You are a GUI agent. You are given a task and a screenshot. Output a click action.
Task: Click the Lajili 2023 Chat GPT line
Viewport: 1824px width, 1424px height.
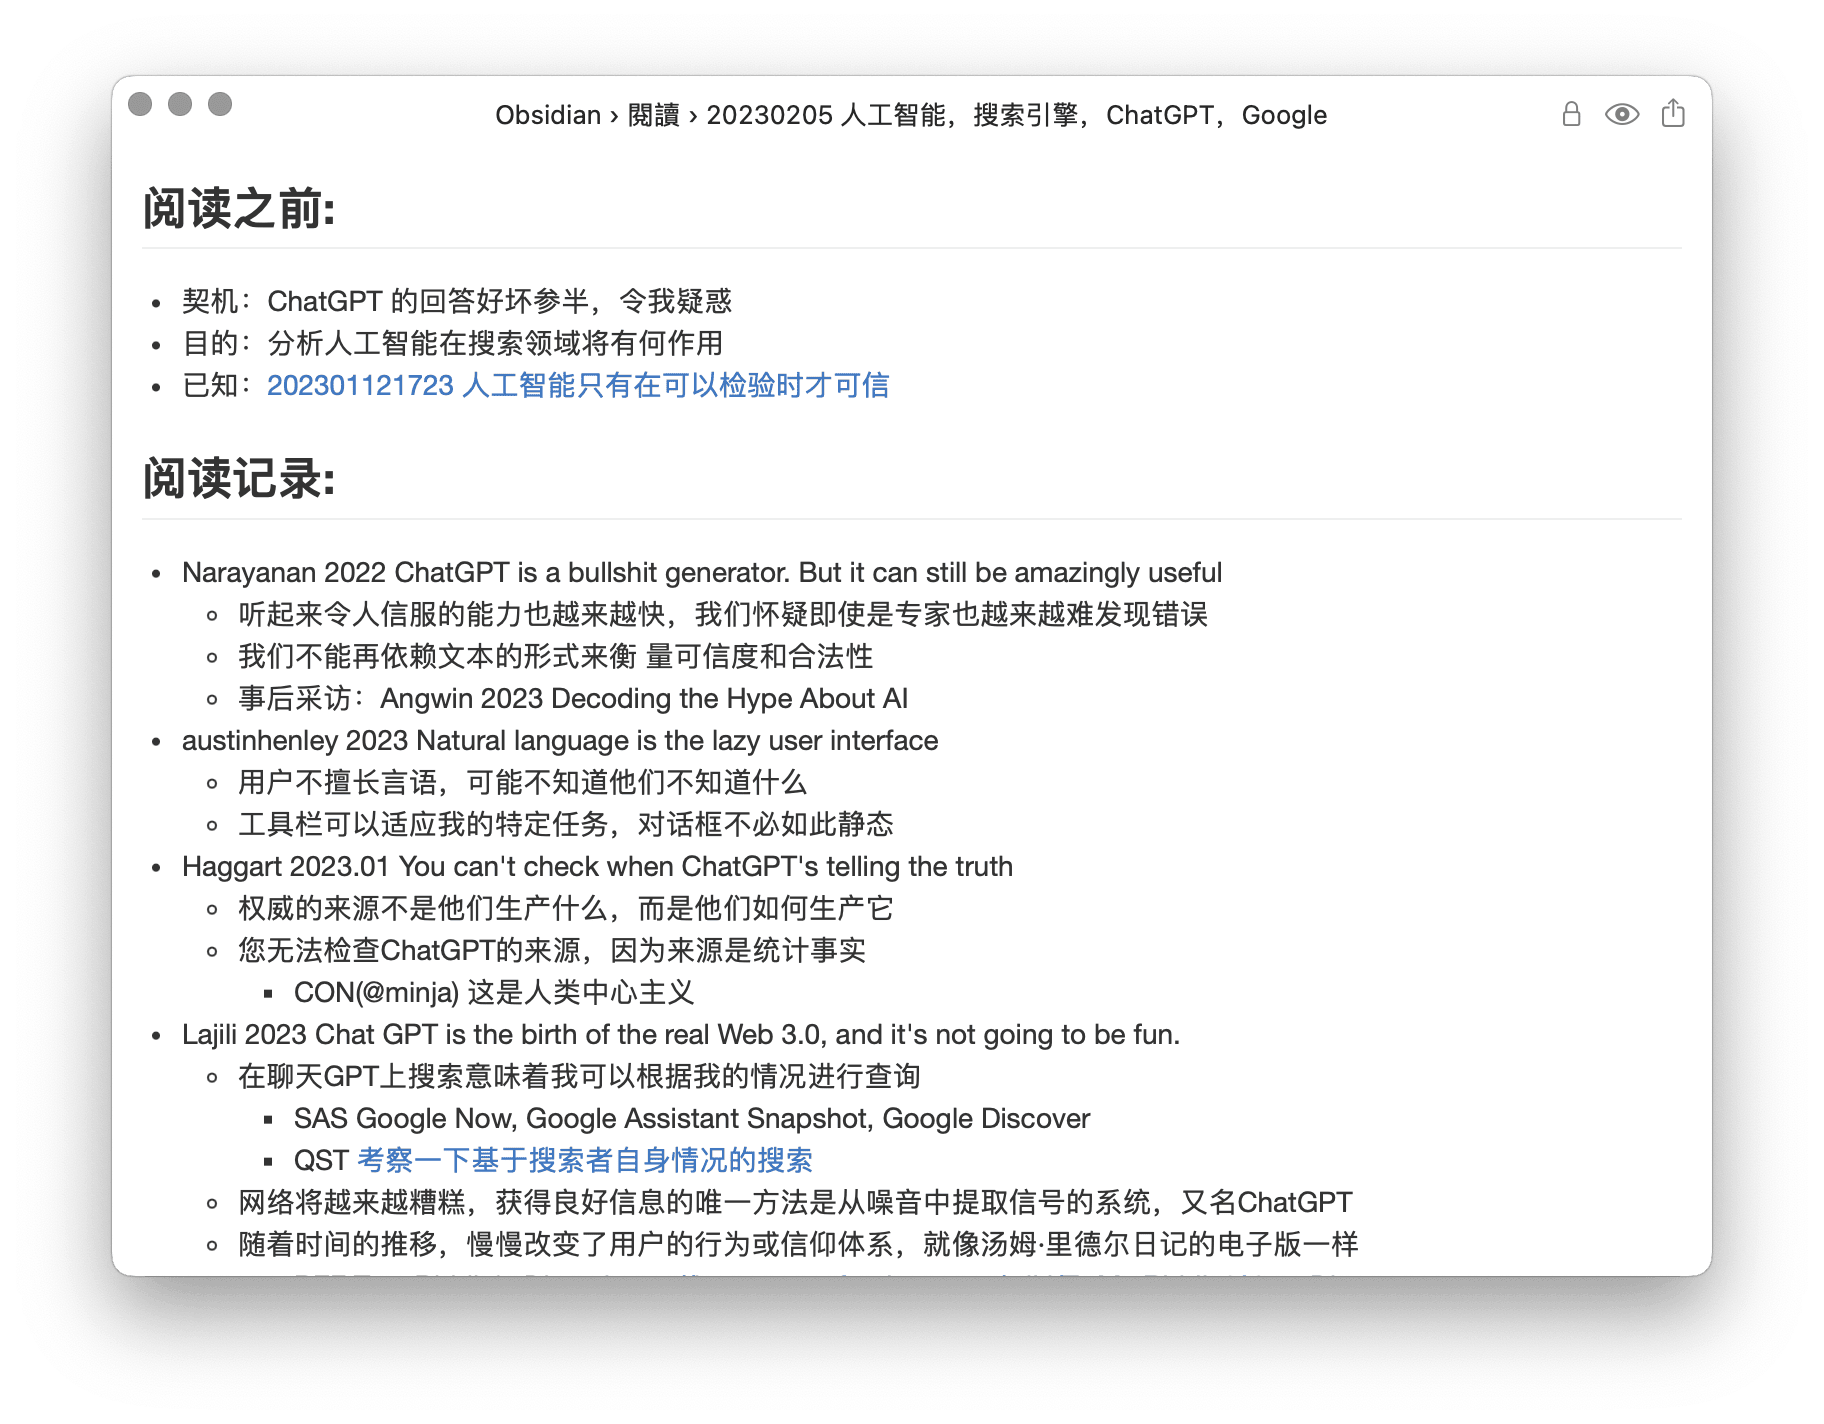click(x=680, y=1034)
